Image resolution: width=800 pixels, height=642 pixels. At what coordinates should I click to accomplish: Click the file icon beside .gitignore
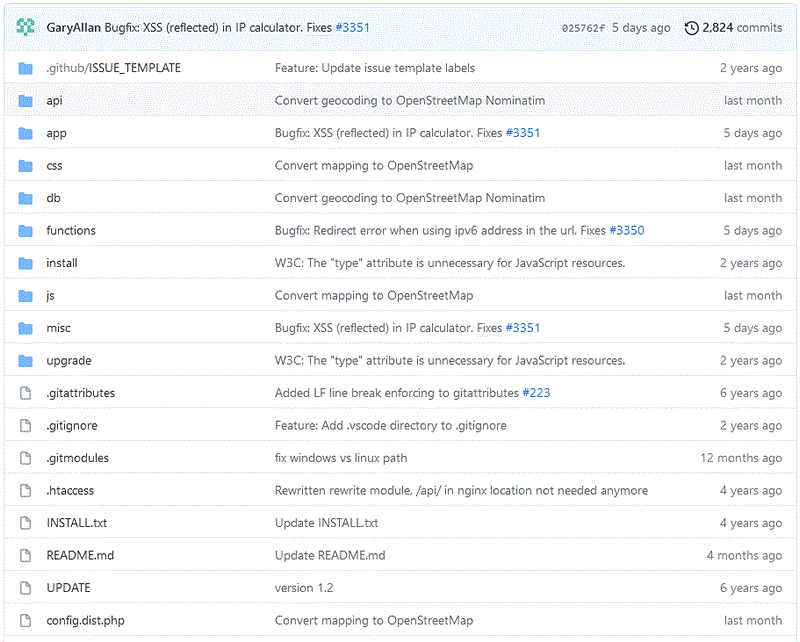[x=26, y=426]
